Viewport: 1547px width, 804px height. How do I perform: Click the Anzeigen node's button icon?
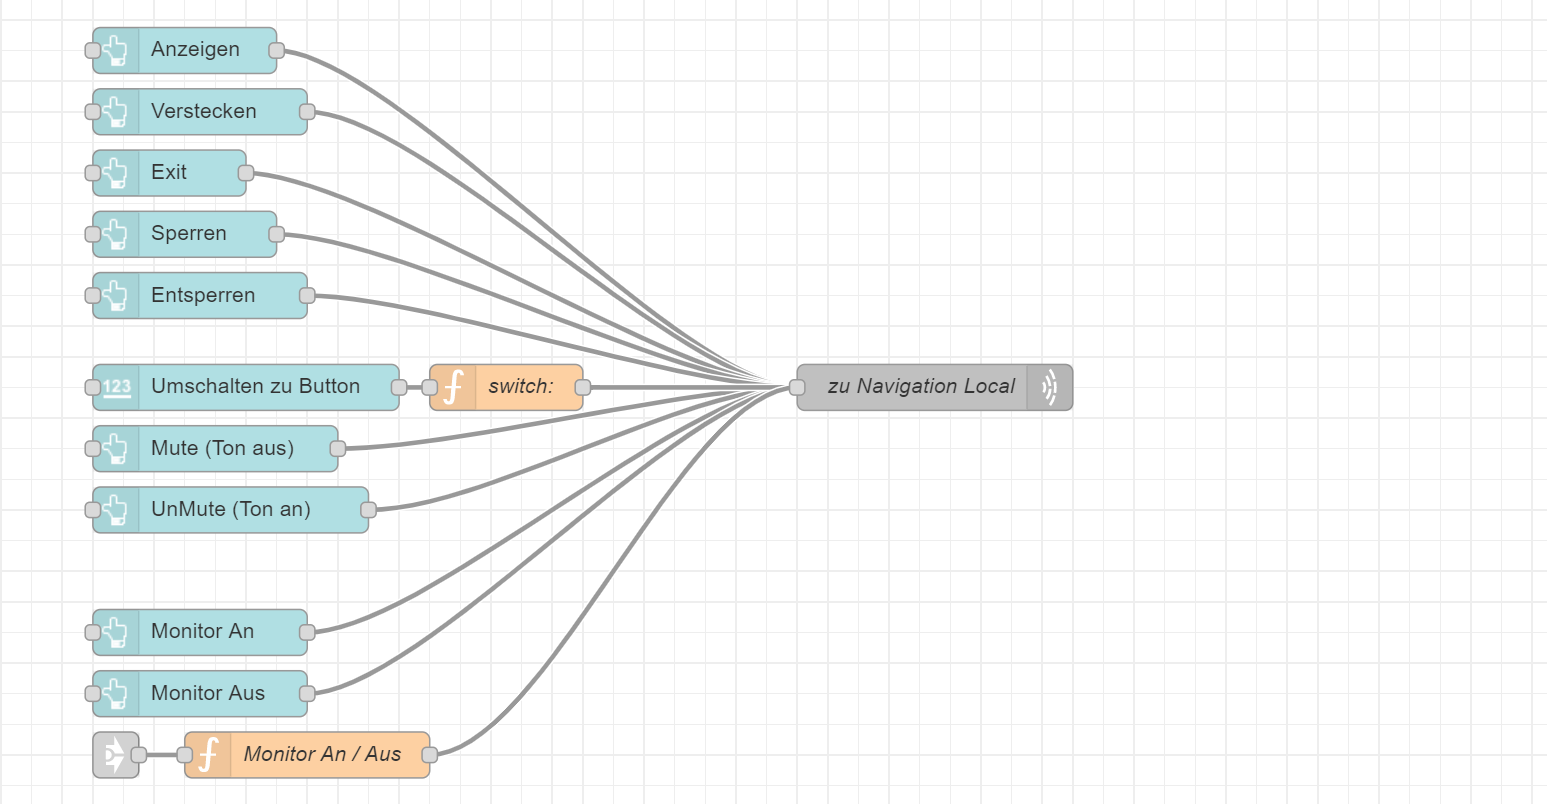pos(116,50)
